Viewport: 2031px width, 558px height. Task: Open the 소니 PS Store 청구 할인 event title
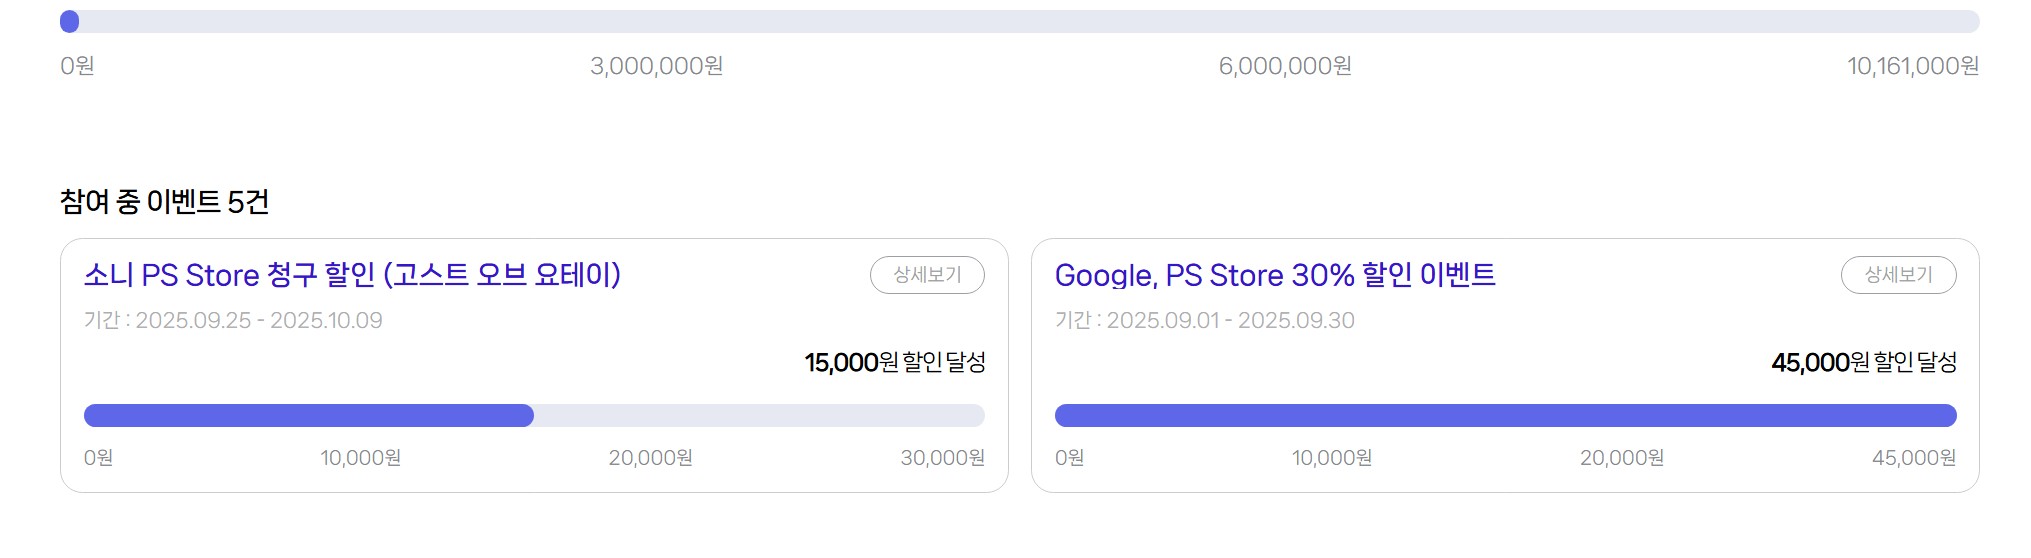(352, 275)
